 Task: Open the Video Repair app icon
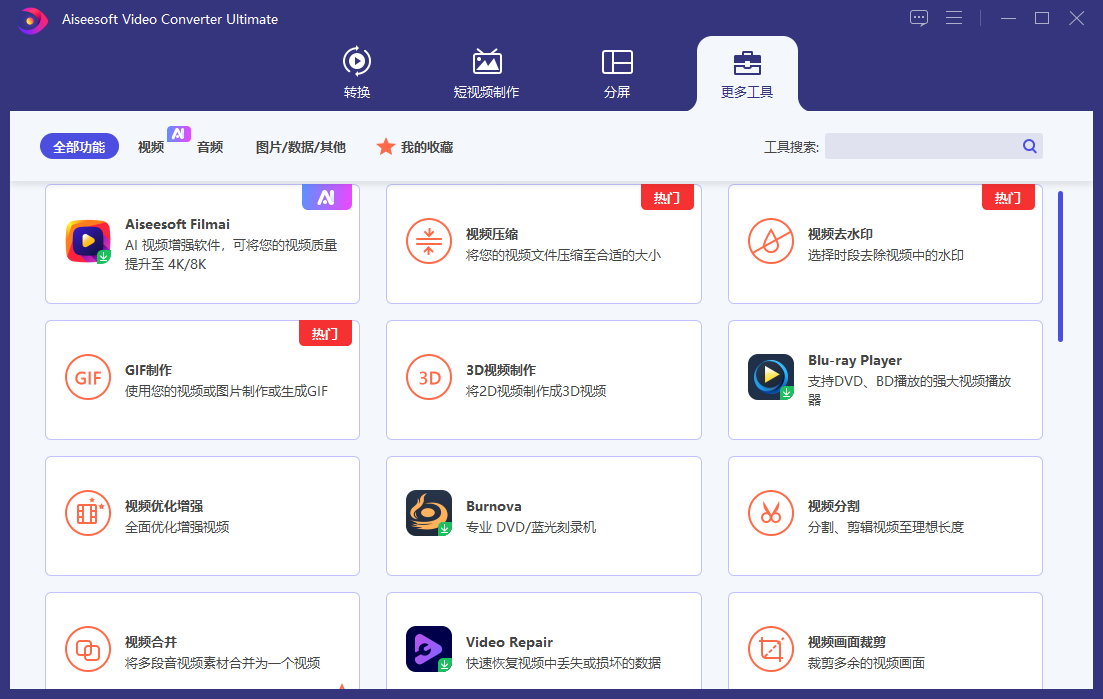coord(428,649)
